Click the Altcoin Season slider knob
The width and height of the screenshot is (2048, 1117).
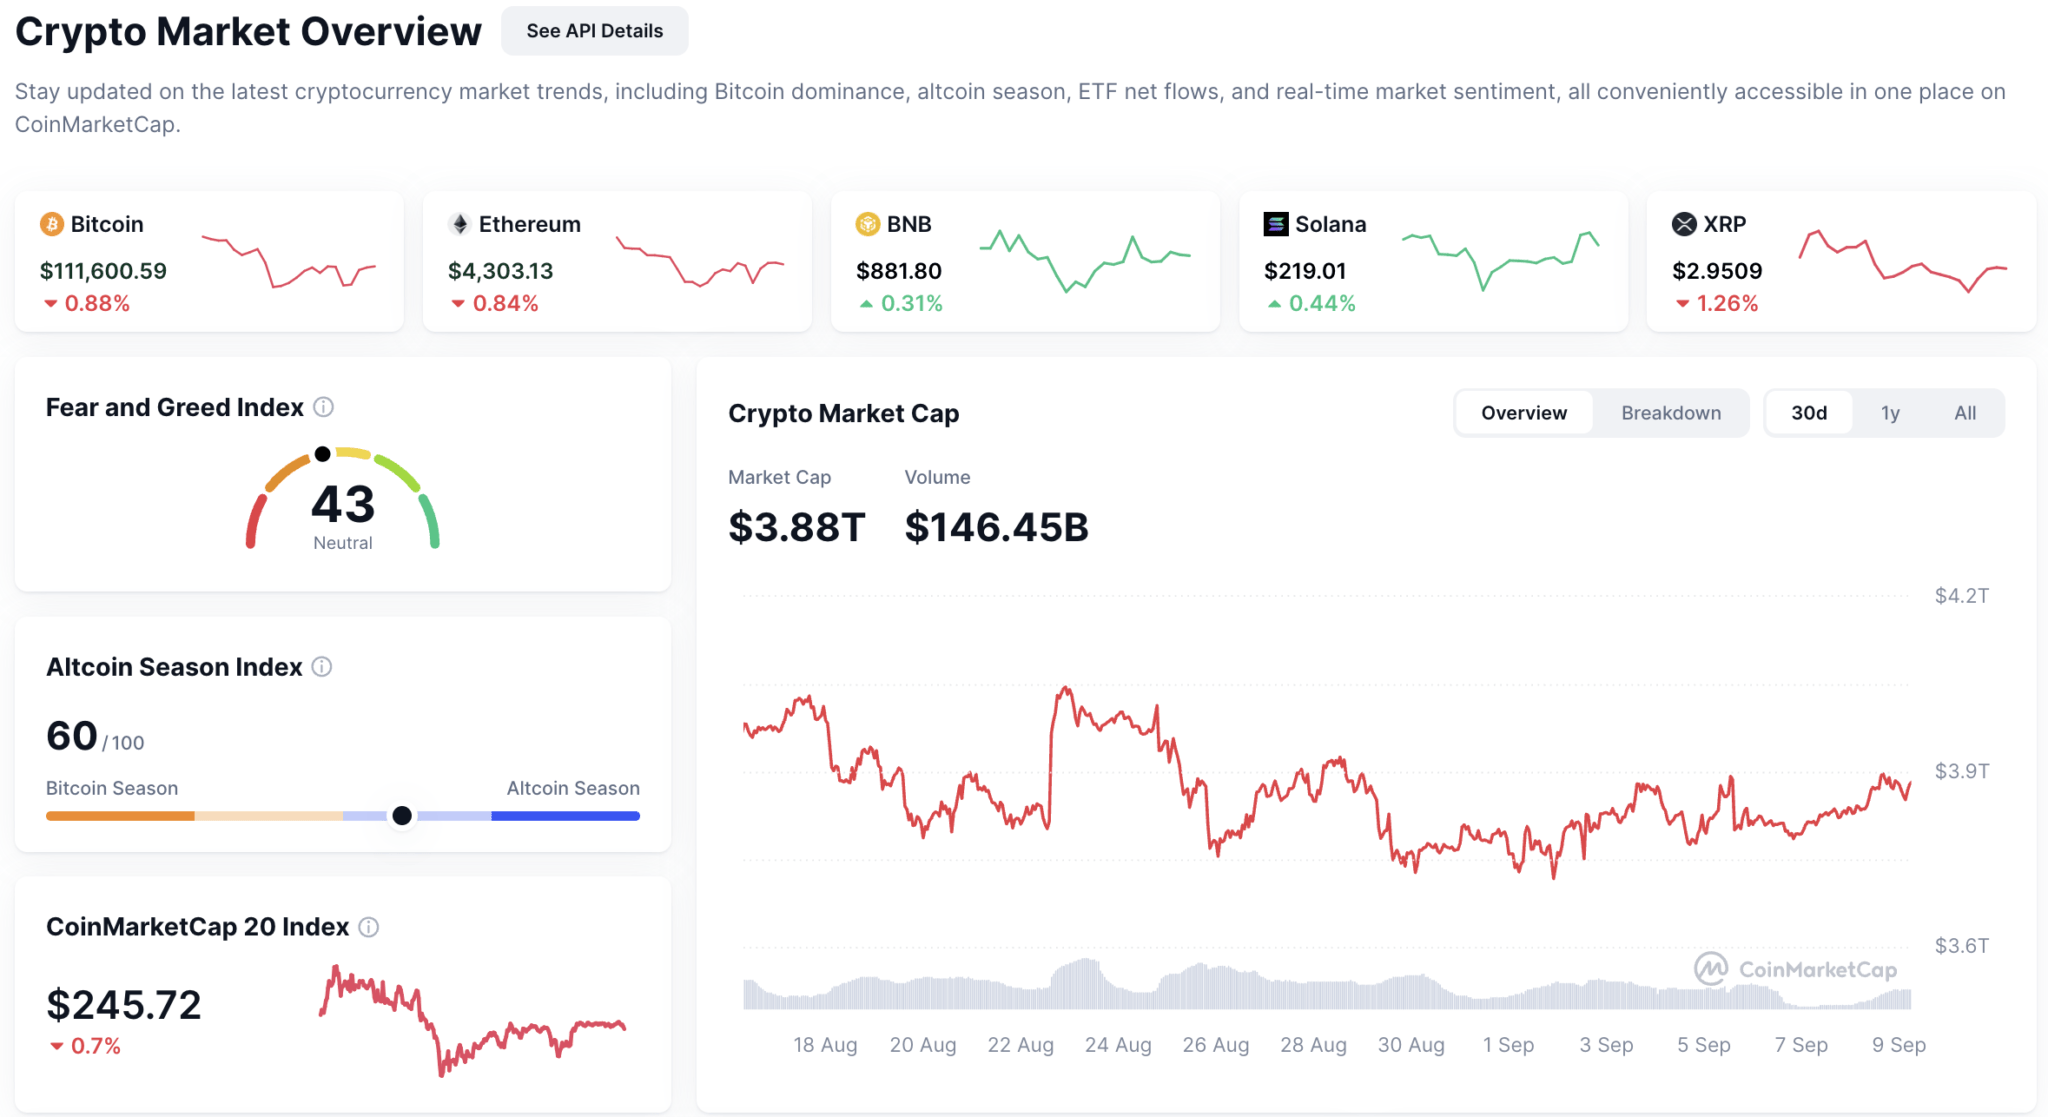click(402, 816)
